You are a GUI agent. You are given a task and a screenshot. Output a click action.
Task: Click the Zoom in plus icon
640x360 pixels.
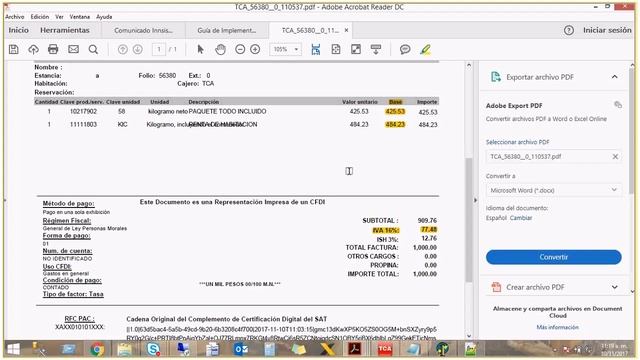[255, 49]
